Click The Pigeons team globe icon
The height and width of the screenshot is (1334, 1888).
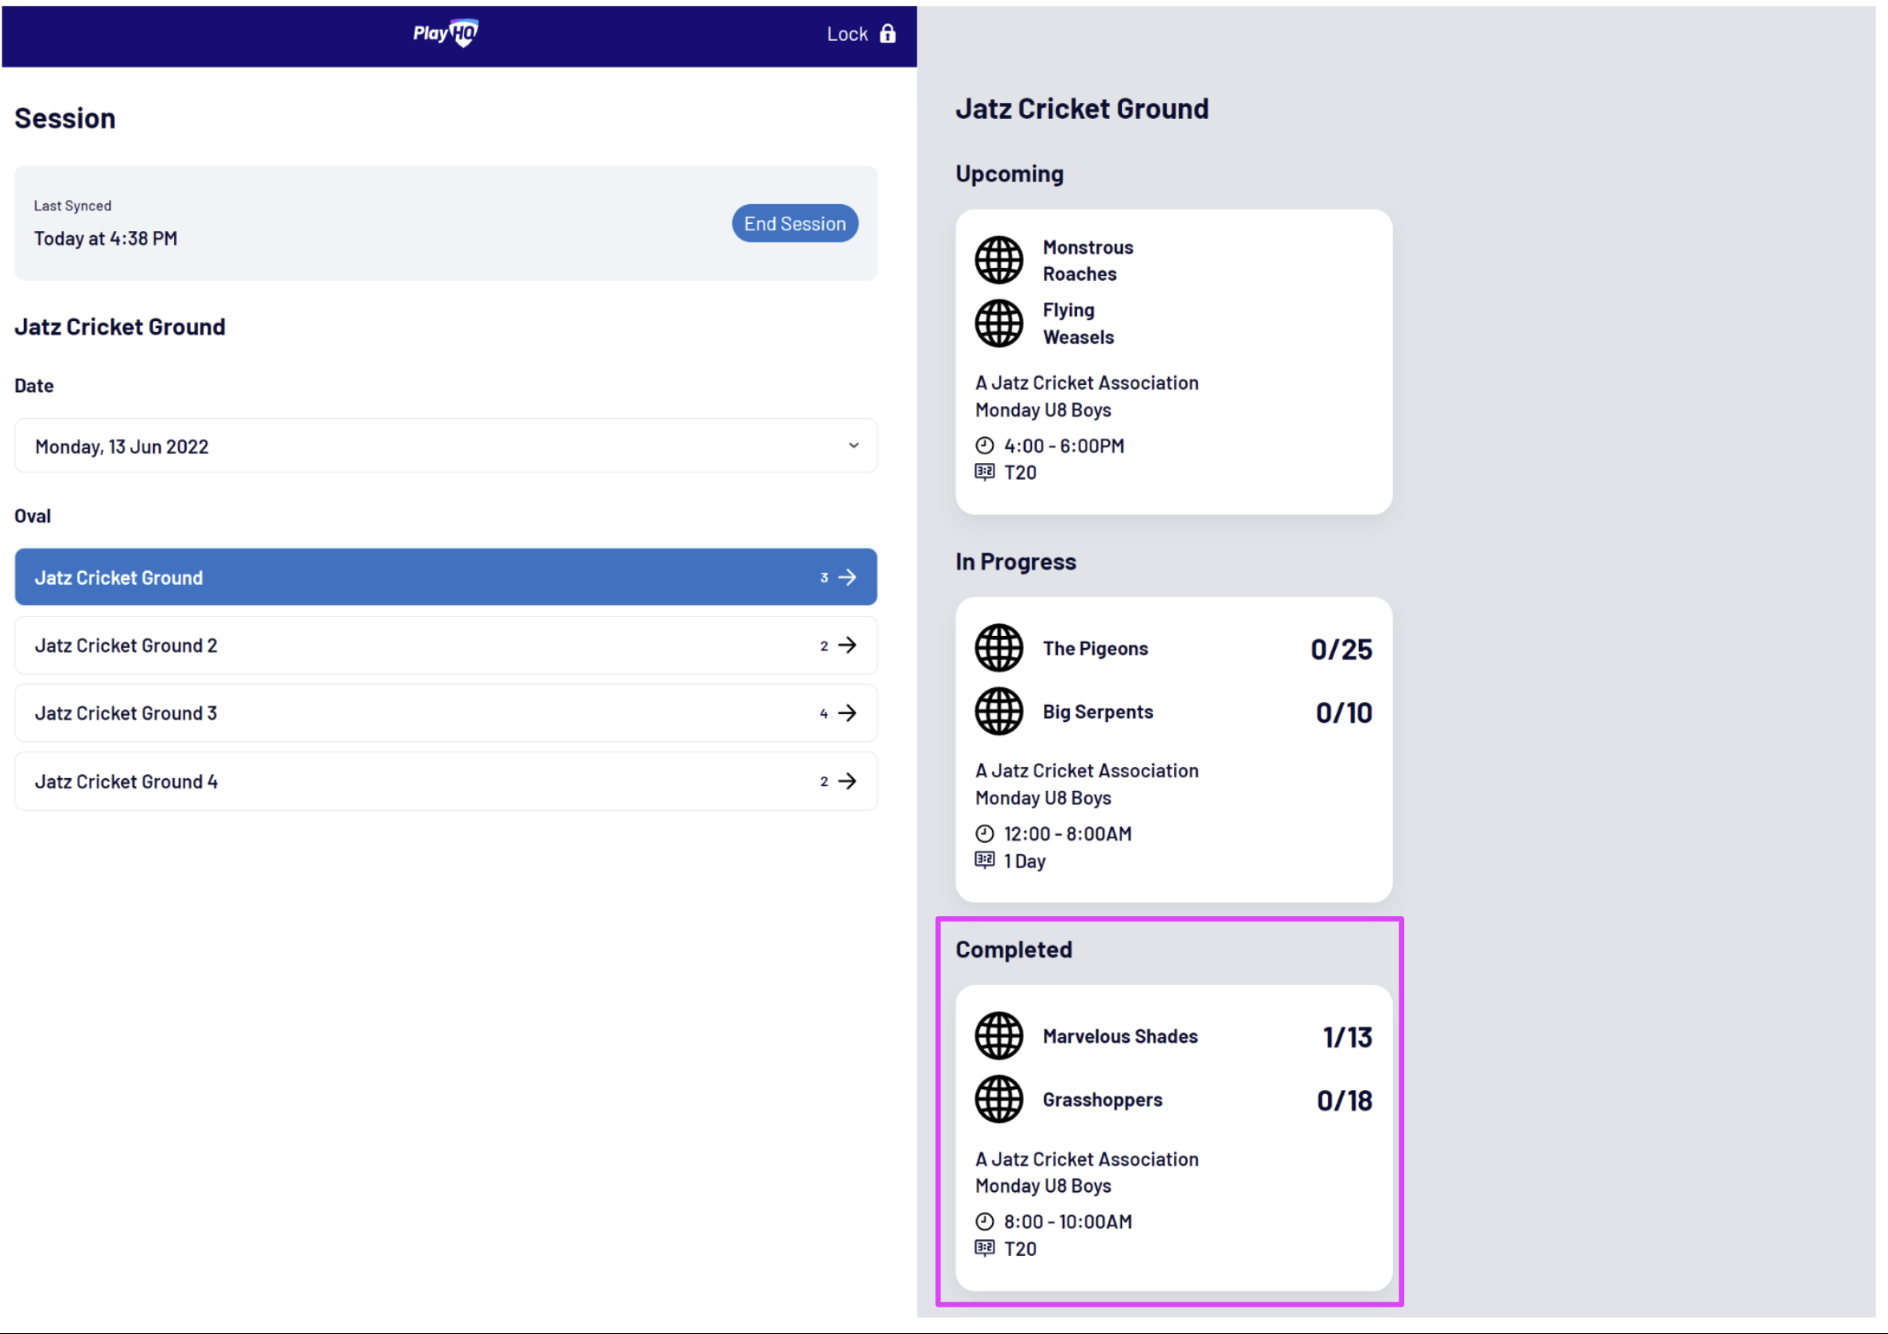(x=999, y=648)
